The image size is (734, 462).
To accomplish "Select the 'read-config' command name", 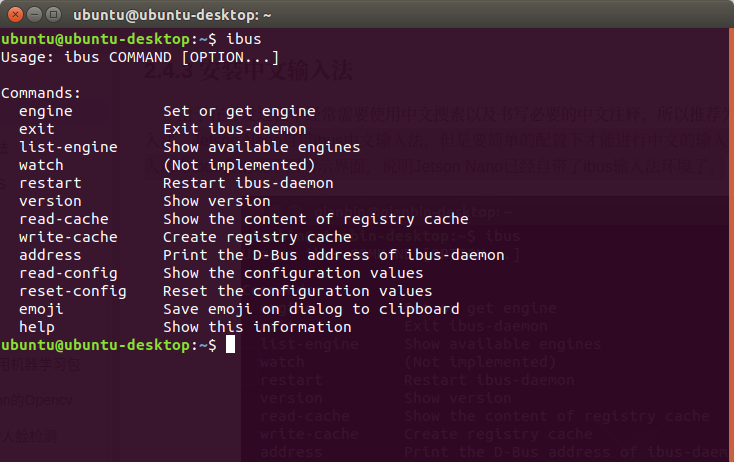I will 68,273.
